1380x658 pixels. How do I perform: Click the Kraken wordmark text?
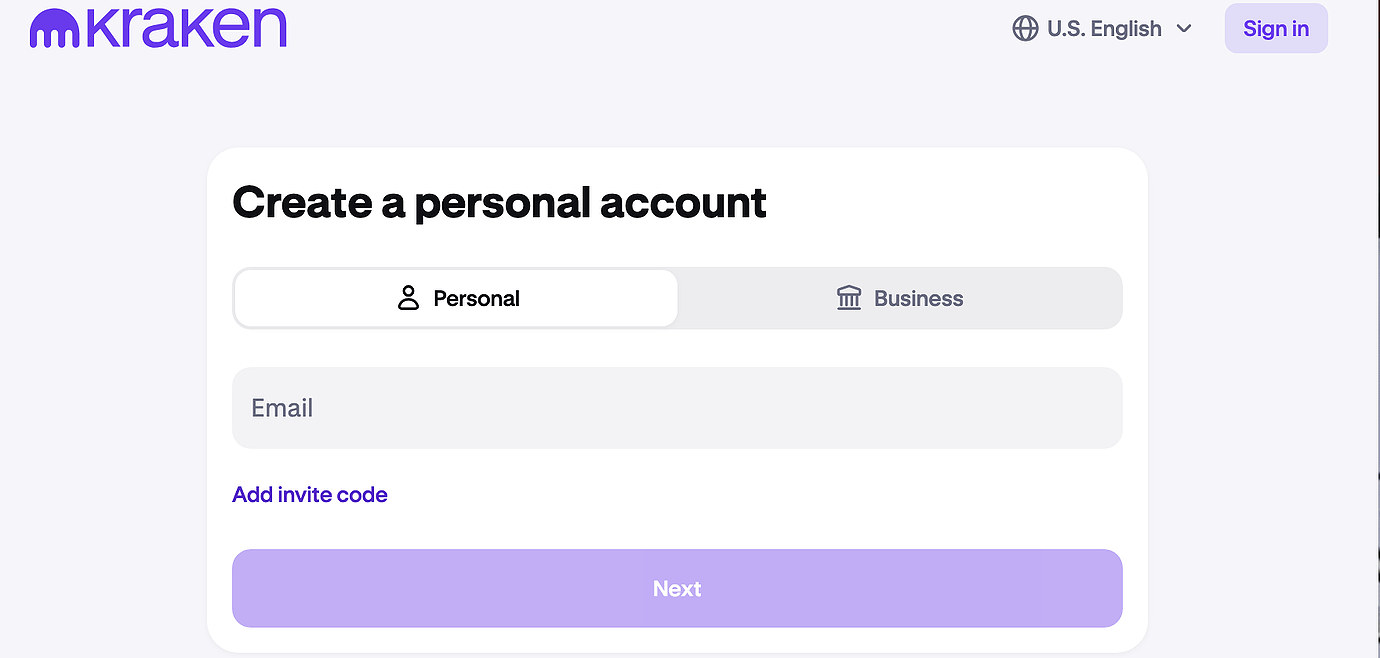point(187,28)
